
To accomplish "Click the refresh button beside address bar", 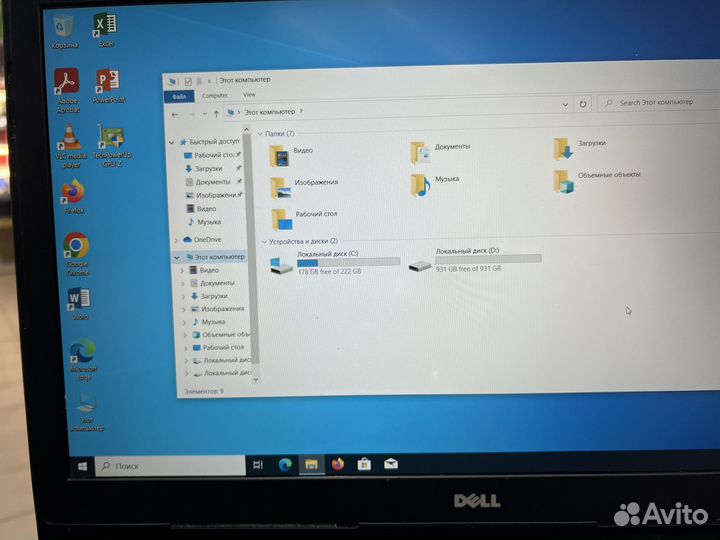I will pos(582,104).
